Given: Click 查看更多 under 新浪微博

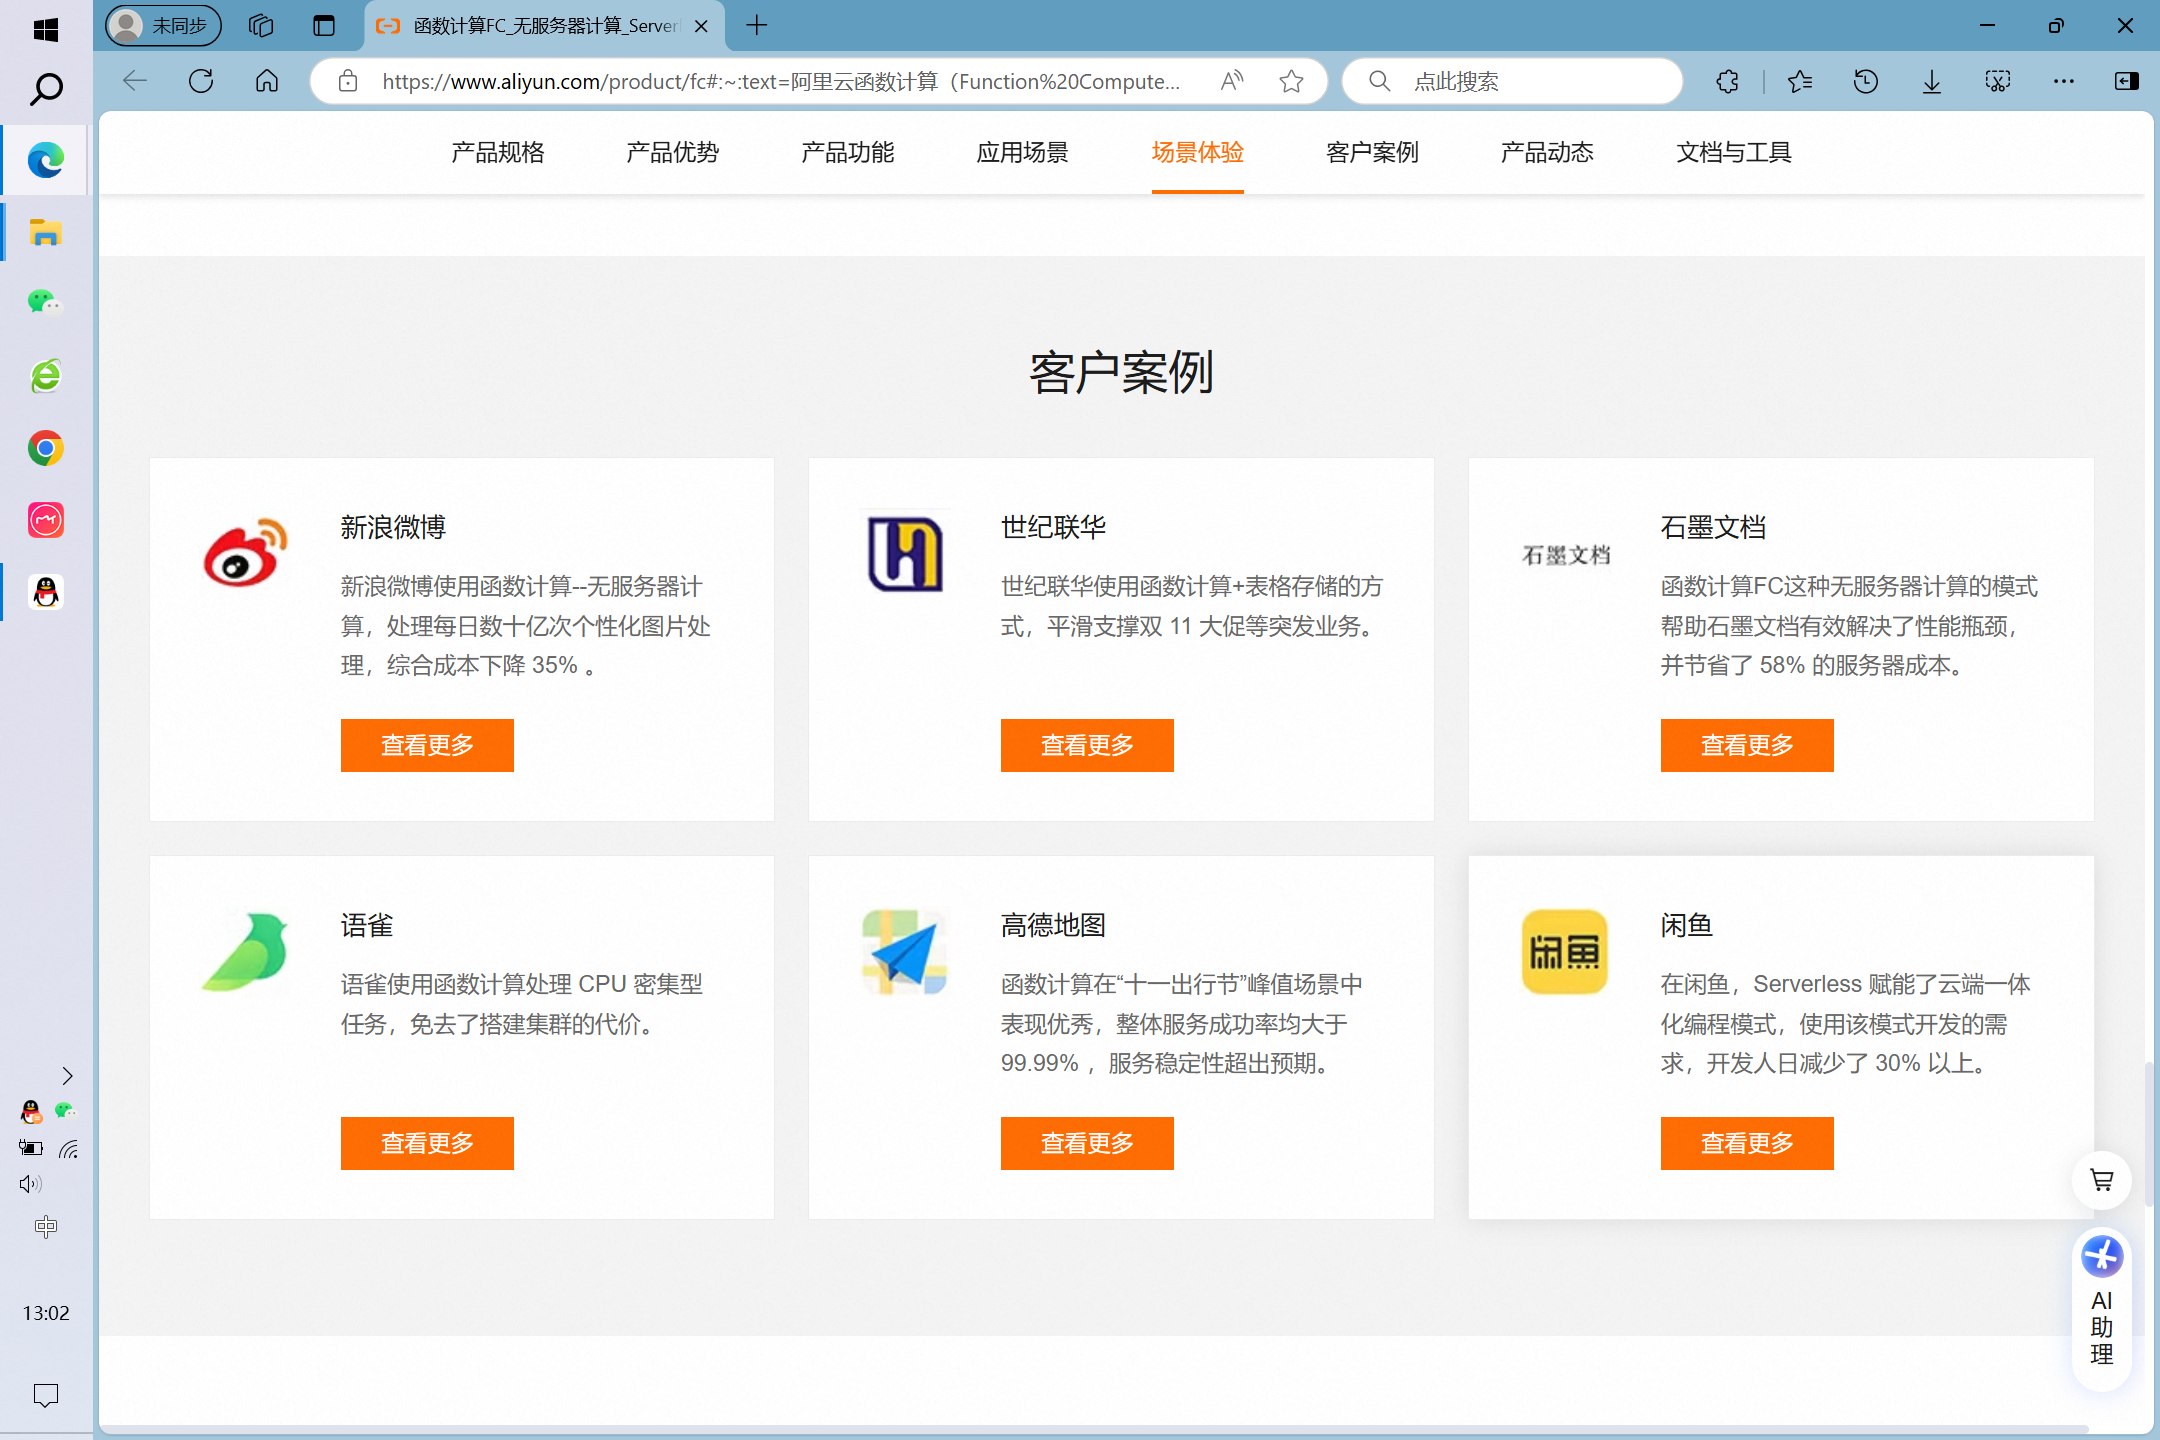Looking at the screenshot, I should pyautogui.click(x=427, y=745).
